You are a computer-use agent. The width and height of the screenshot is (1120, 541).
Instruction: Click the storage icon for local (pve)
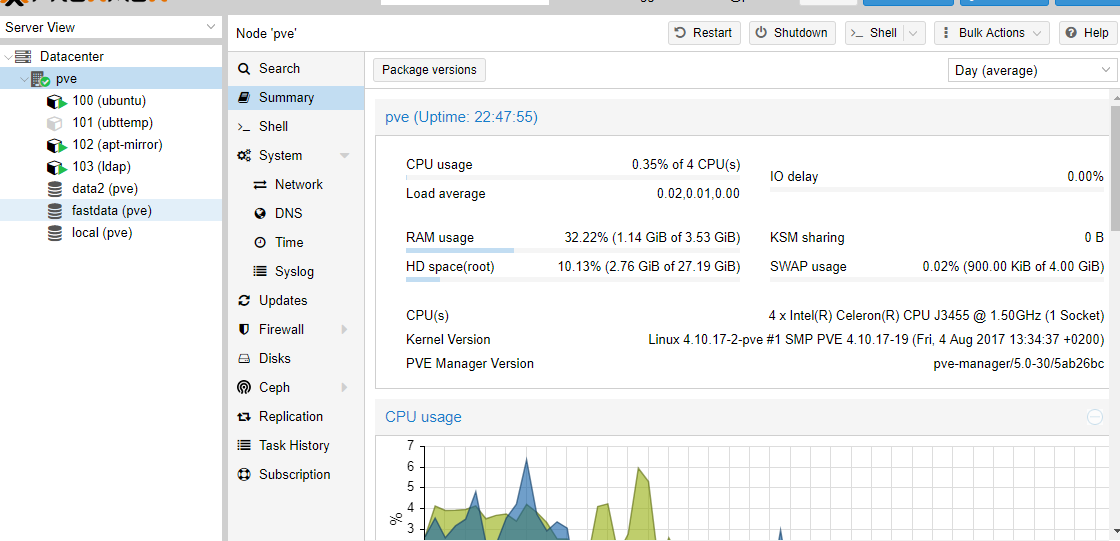55,233
